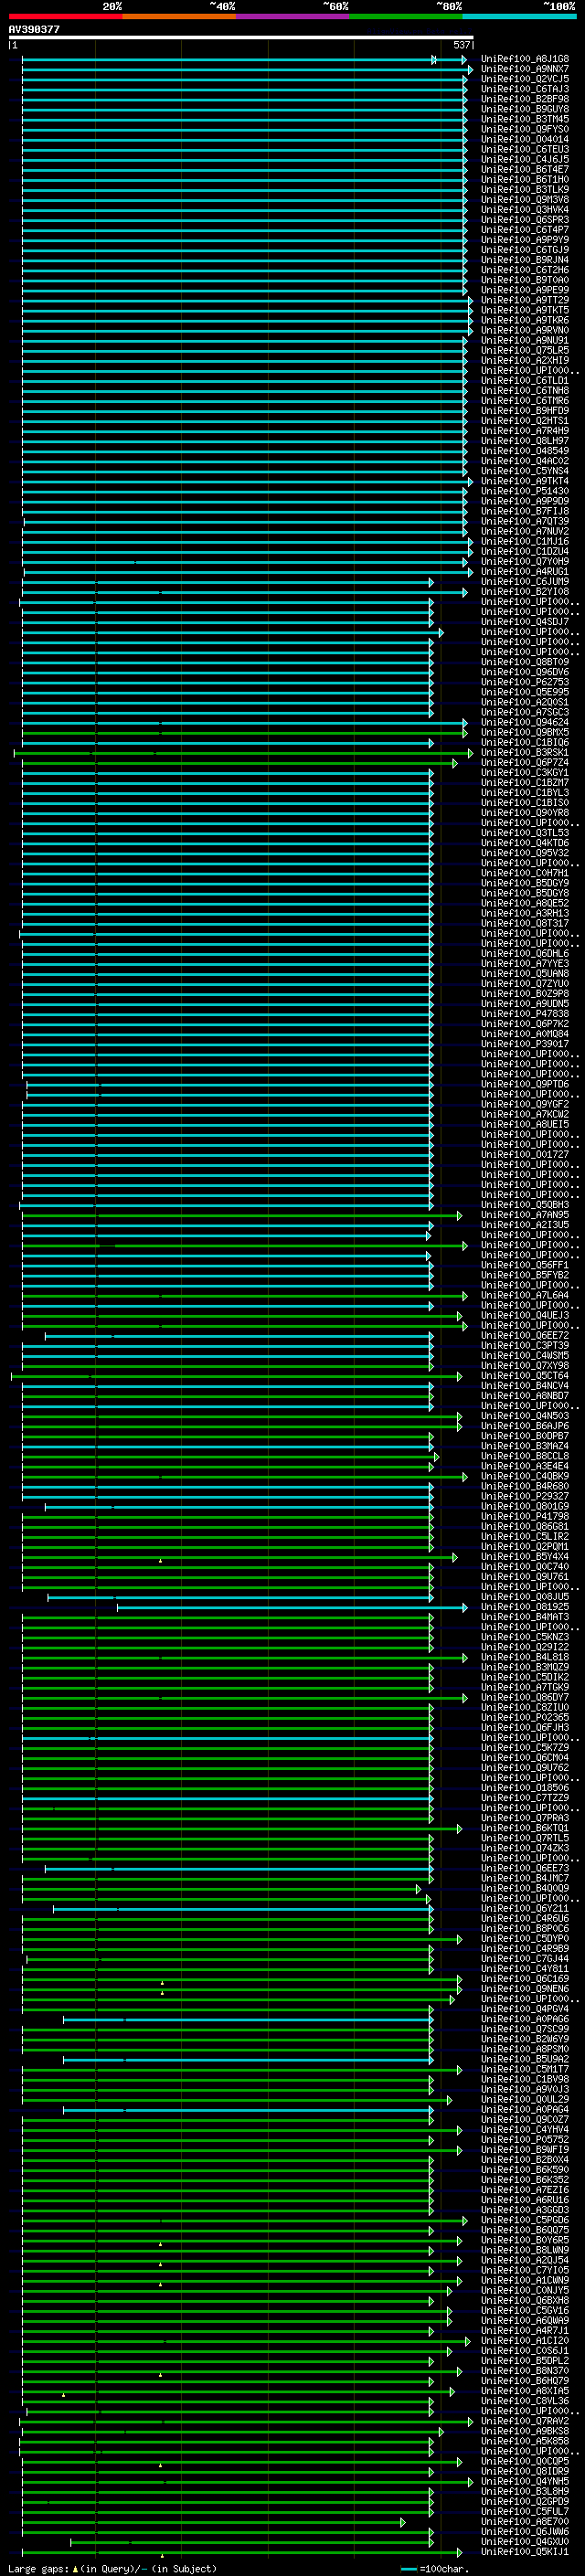Image resolution: width=585 pixels, height=2576 pixels.
Task: Select the UniRef100_B4NCV4 label
Action: pyautogui.click(x=525, y=1385)
